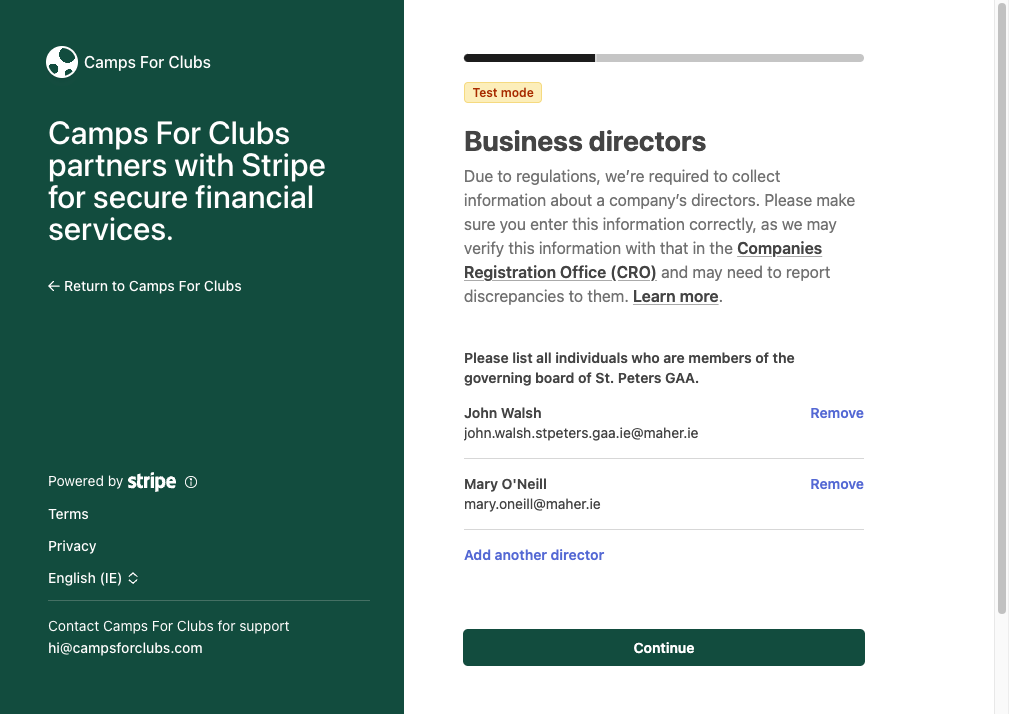Click the onboarding progress bar

pyautogui.click(x=664, y=58)
